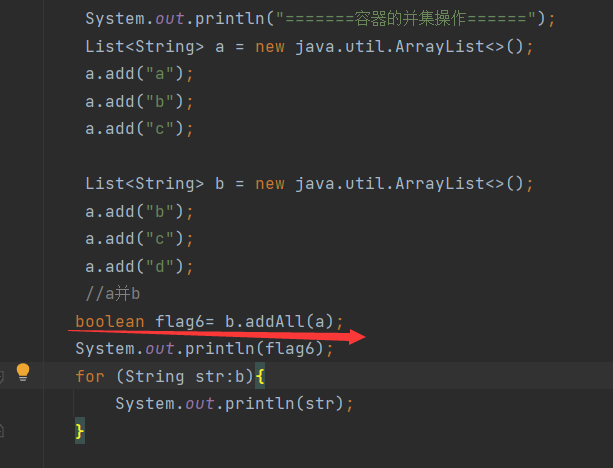The width and height of the screenshot is (613, 468).
Task: Click the "boolean" keyword
Action: pyautogui.click(x=110, y=321)
